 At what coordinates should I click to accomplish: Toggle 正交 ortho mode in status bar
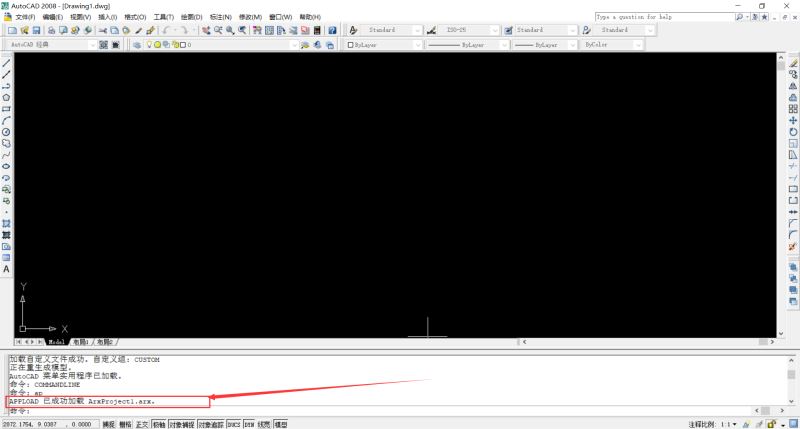click(x=142, y=424)
